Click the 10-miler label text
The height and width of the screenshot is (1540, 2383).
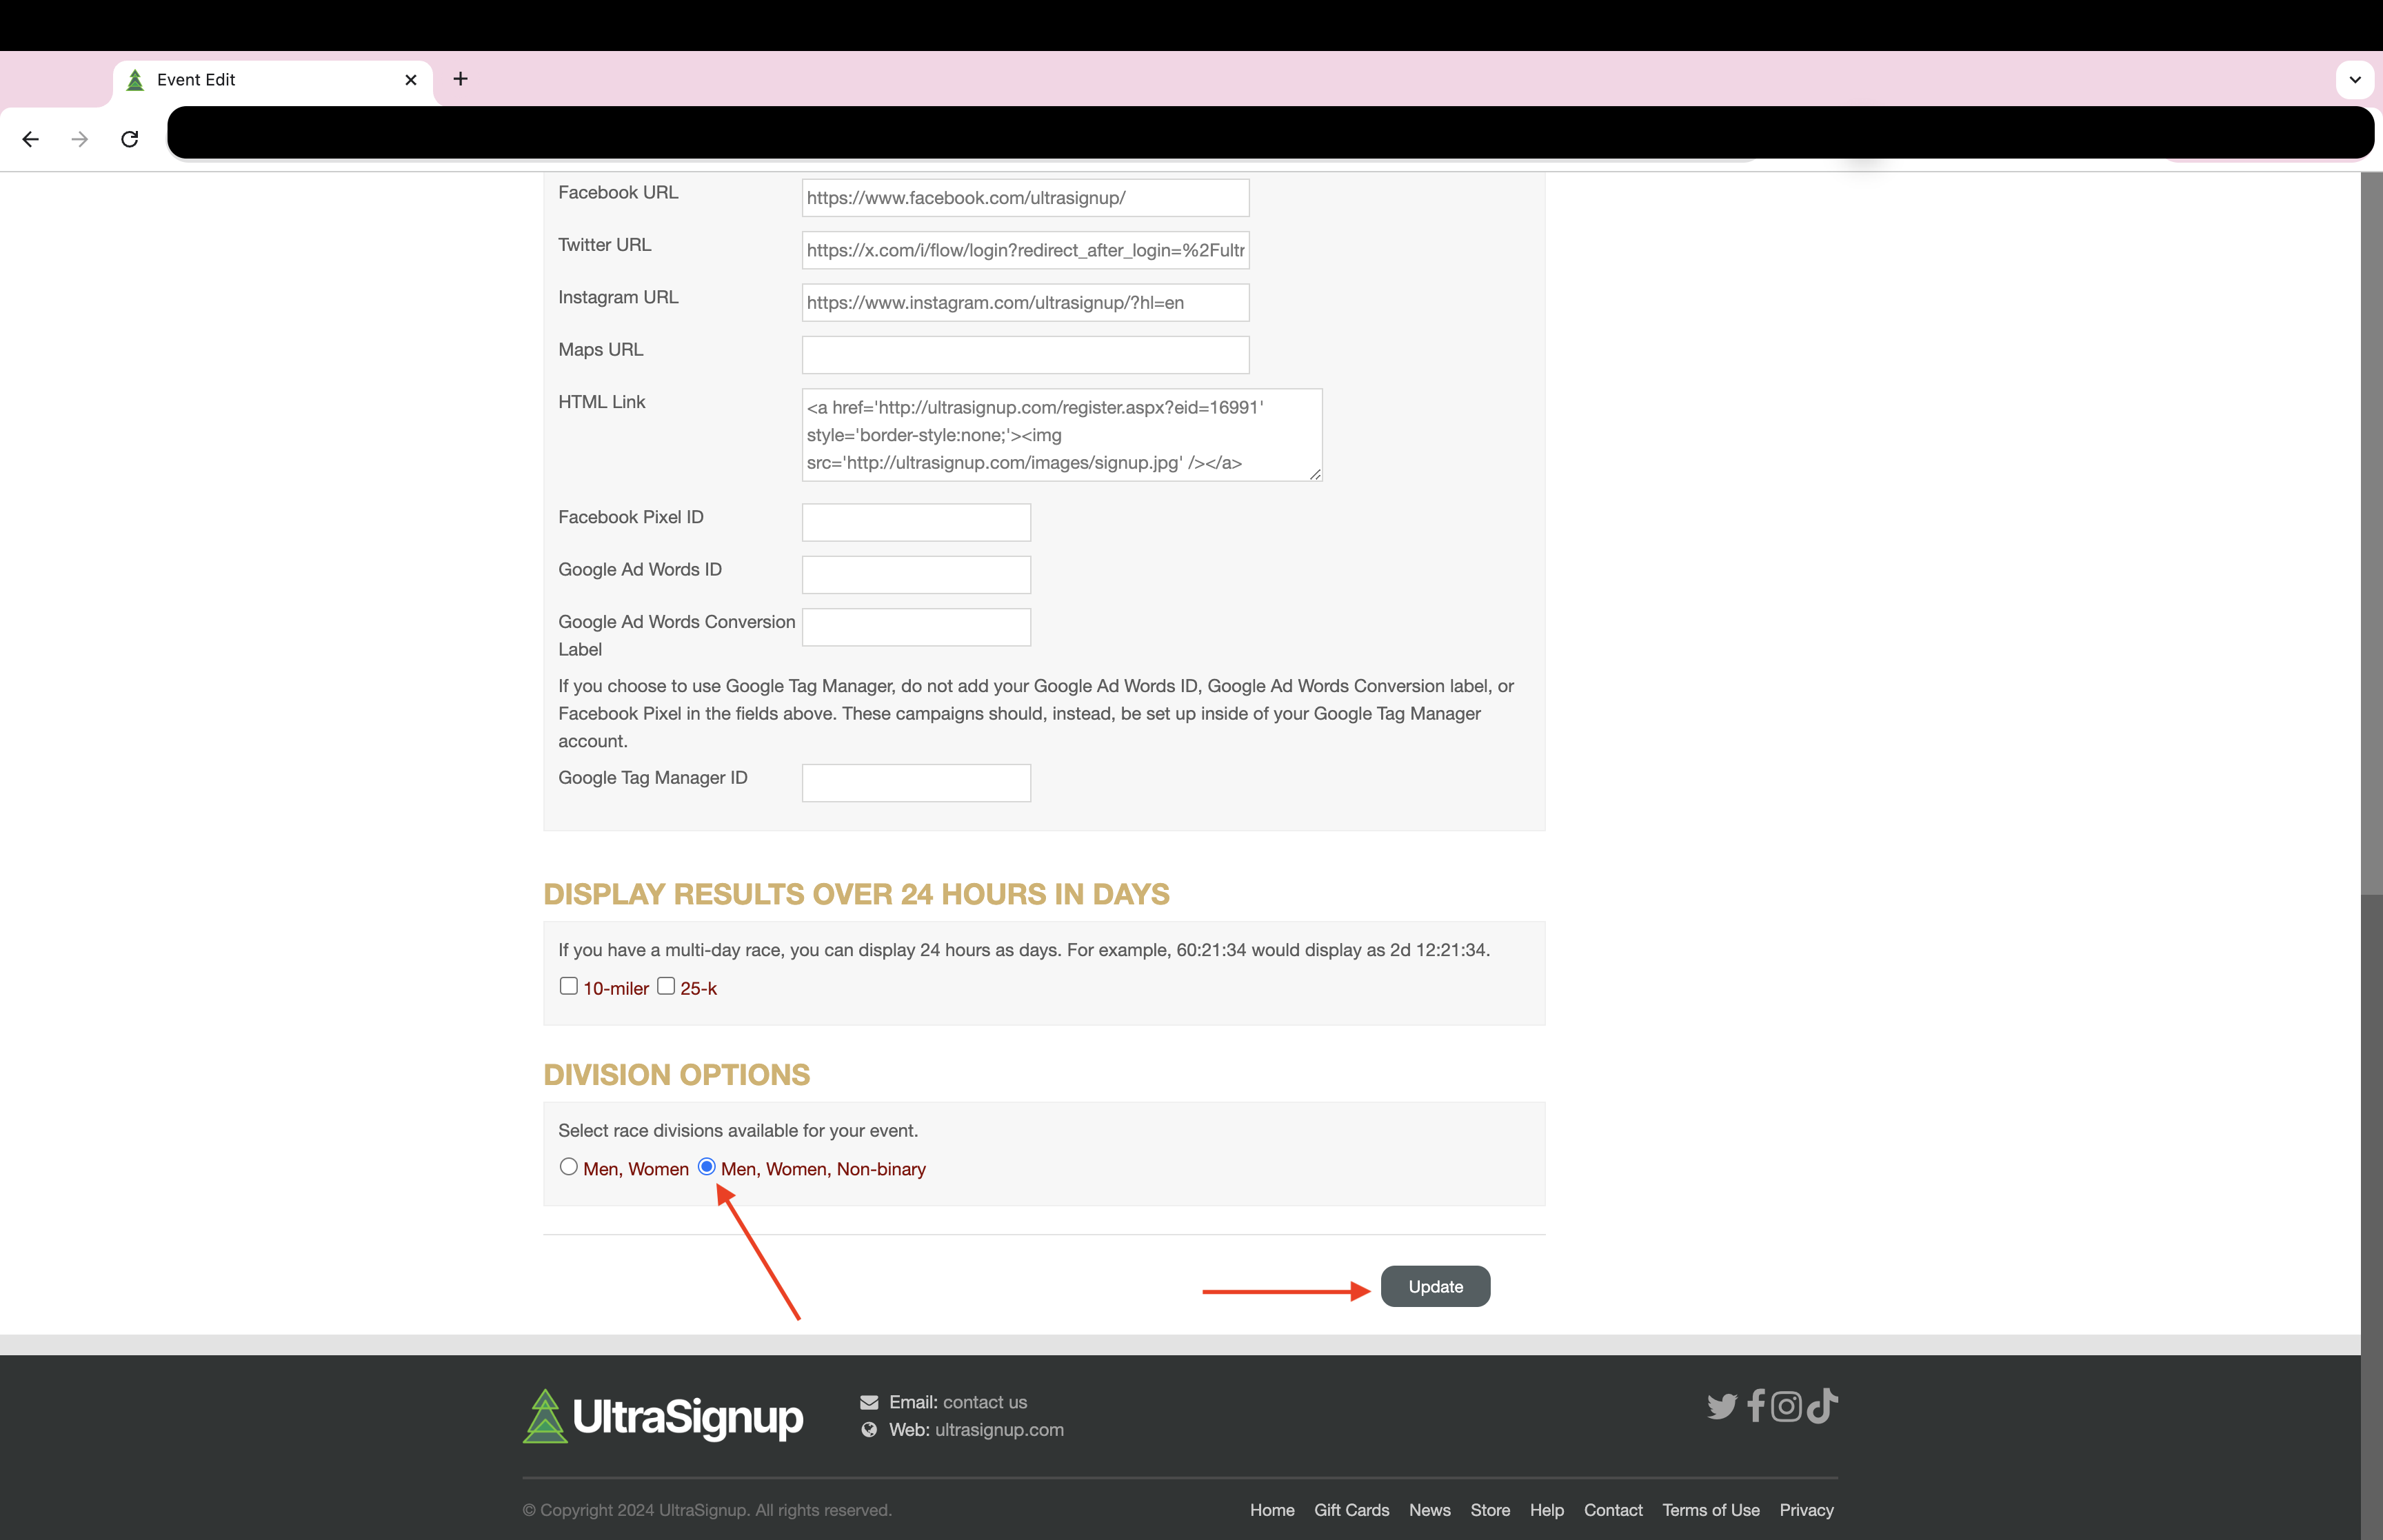[x=616, y=988]
